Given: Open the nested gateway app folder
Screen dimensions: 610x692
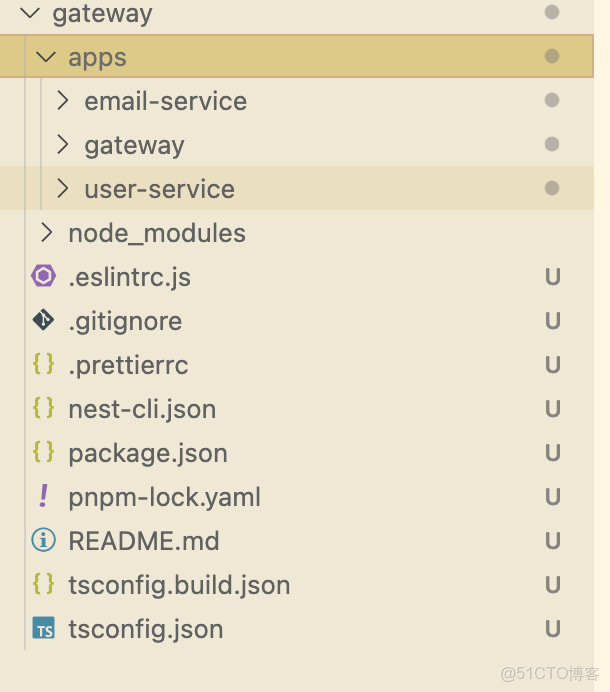Looking at the screenshot, I should tap(134, 145).
